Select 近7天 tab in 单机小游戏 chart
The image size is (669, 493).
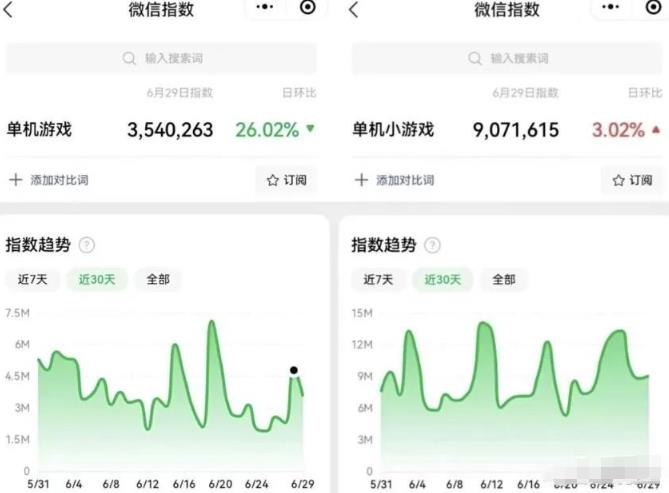(378, 280)
